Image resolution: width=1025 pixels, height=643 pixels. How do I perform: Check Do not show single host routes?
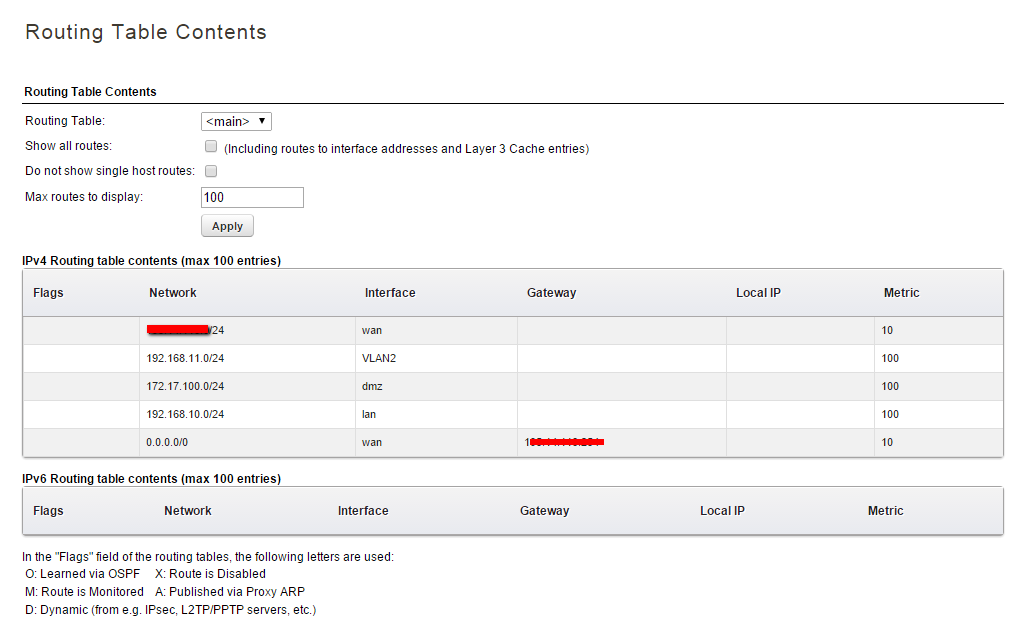(211, 171)
